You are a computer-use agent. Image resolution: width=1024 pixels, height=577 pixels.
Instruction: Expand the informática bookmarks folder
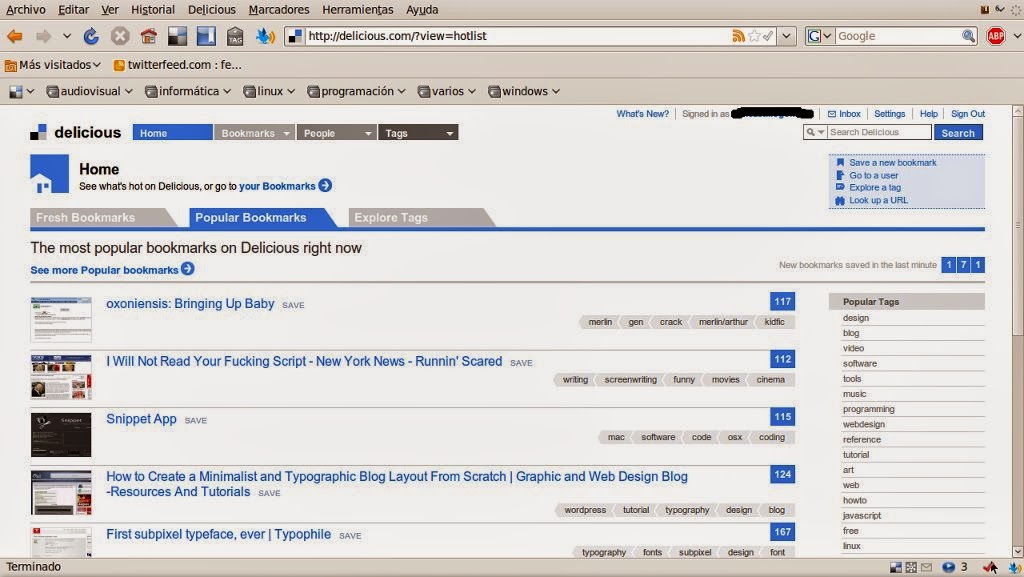[187, 91]
